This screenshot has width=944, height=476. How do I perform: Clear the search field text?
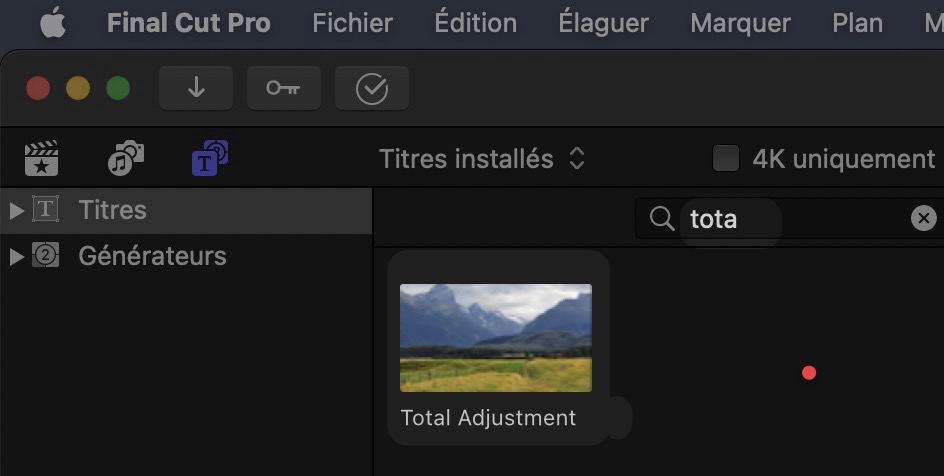[924, 218]
